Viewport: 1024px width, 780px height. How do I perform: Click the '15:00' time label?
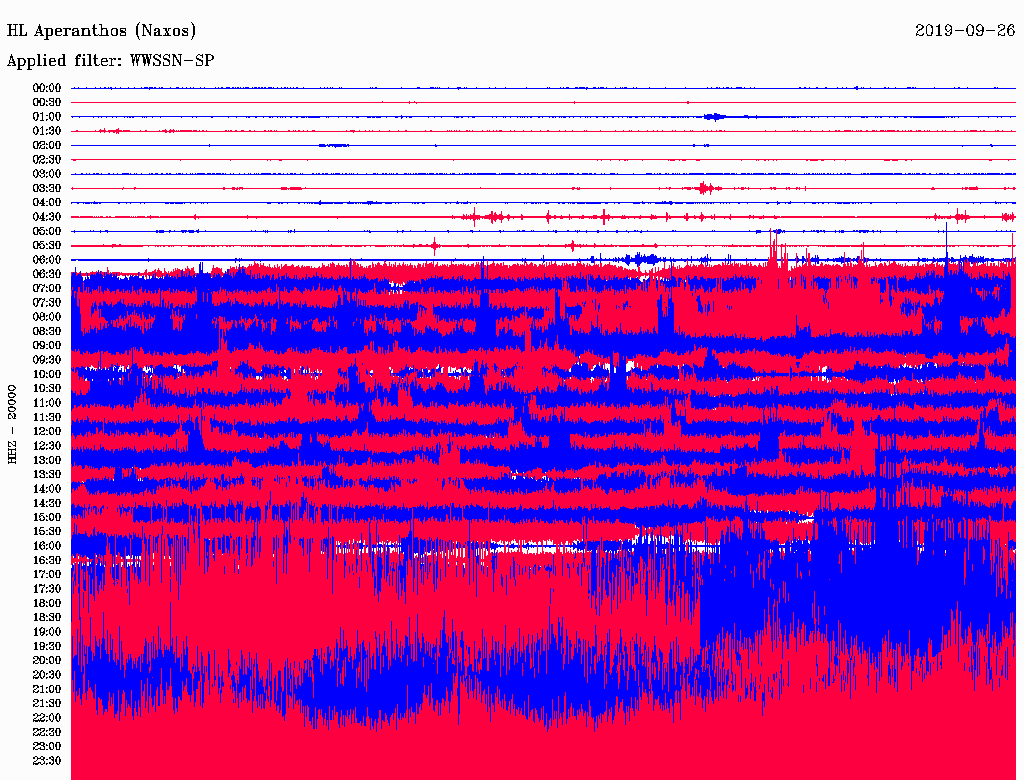(47, 517)
